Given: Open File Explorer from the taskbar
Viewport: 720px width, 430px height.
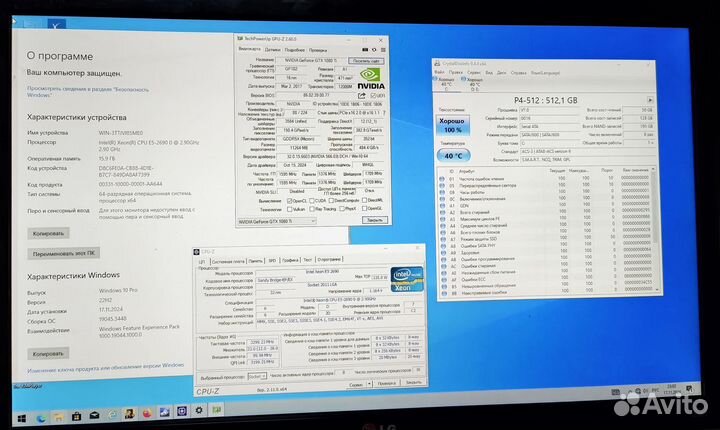Looking at the screenshot, I should 58,417.
